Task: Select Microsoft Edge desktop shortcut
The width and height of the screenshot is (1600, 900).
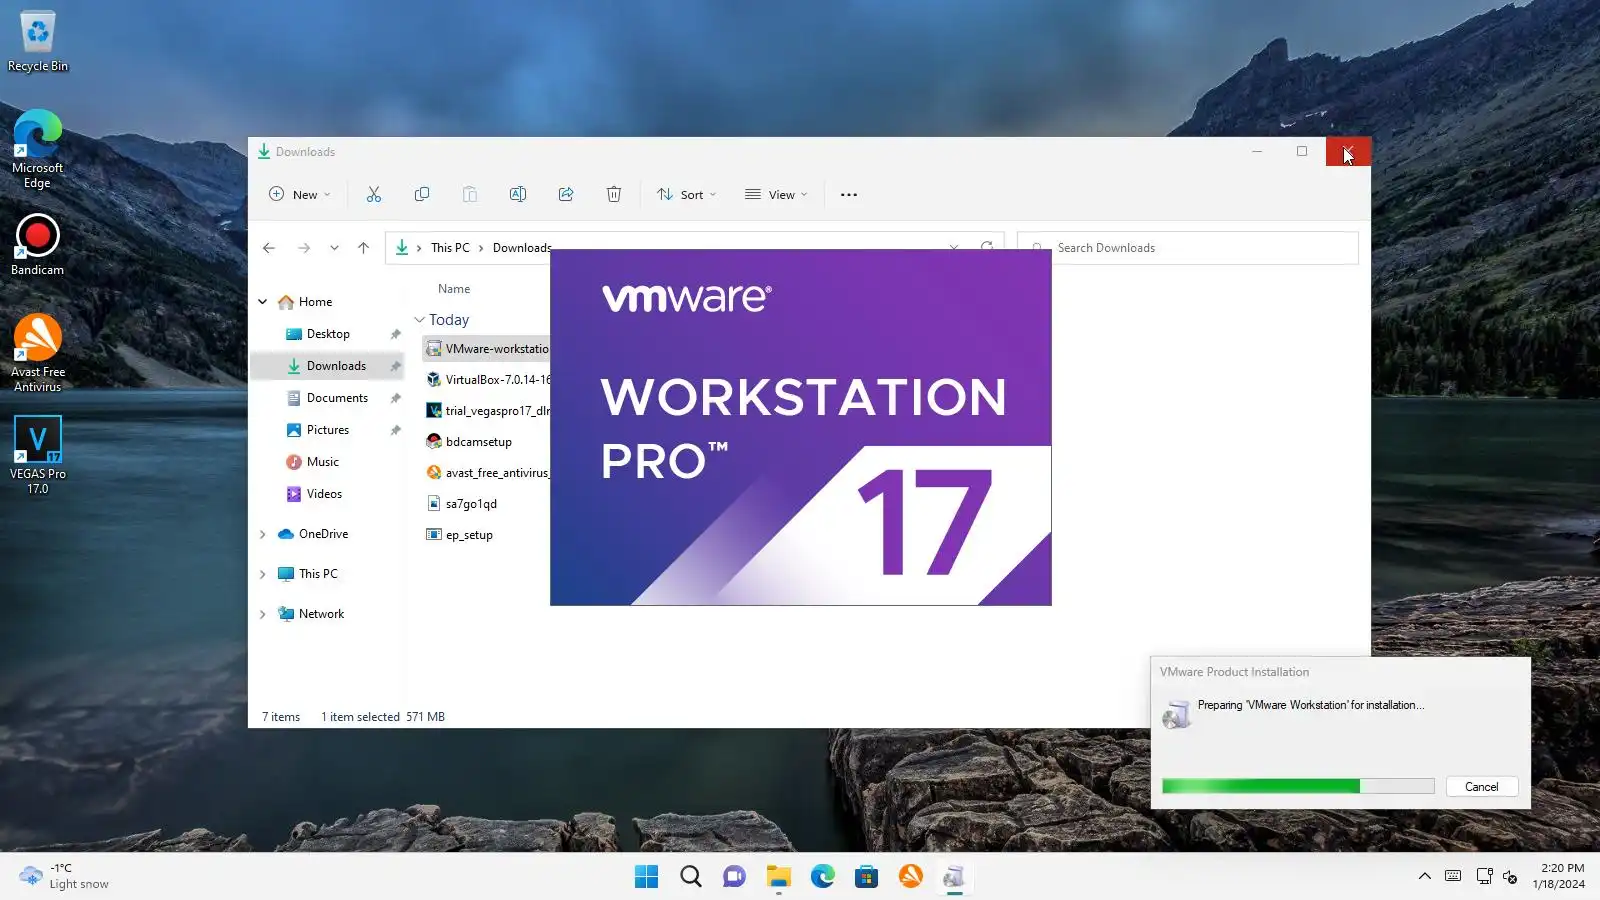Action: (x=38, y=149)
